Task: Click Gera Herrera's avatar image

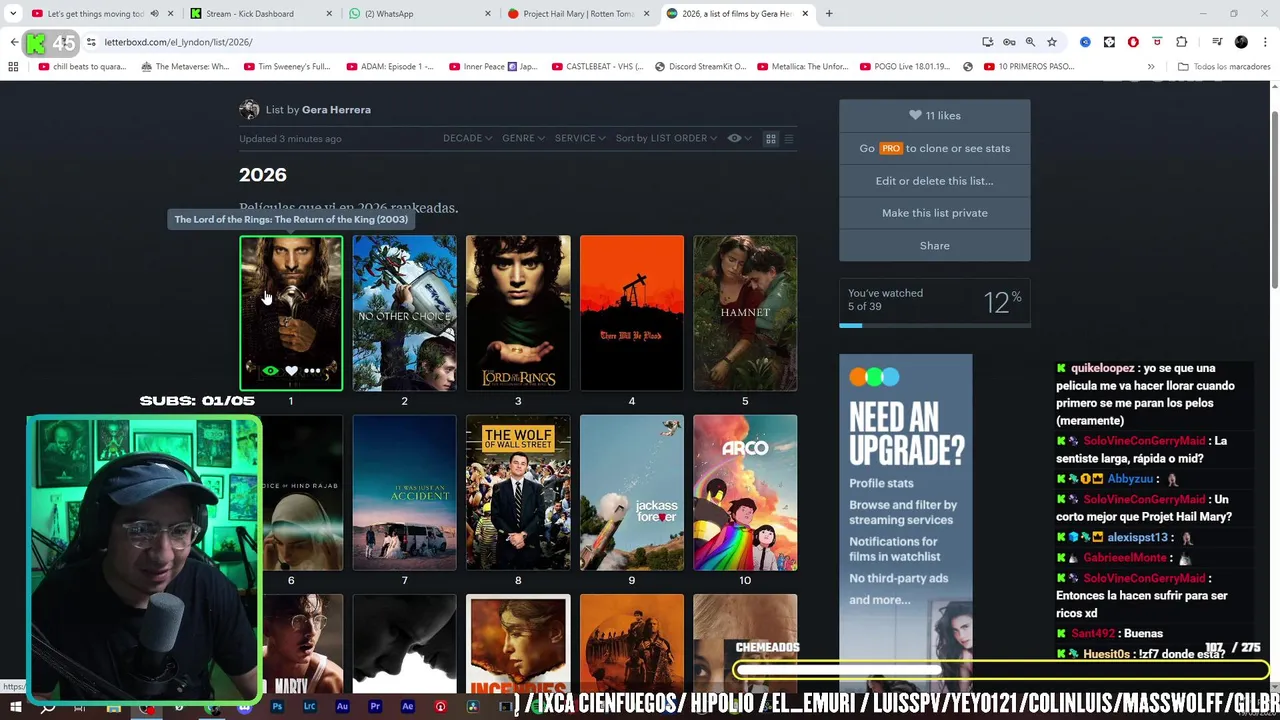Action: click(249, 110)
